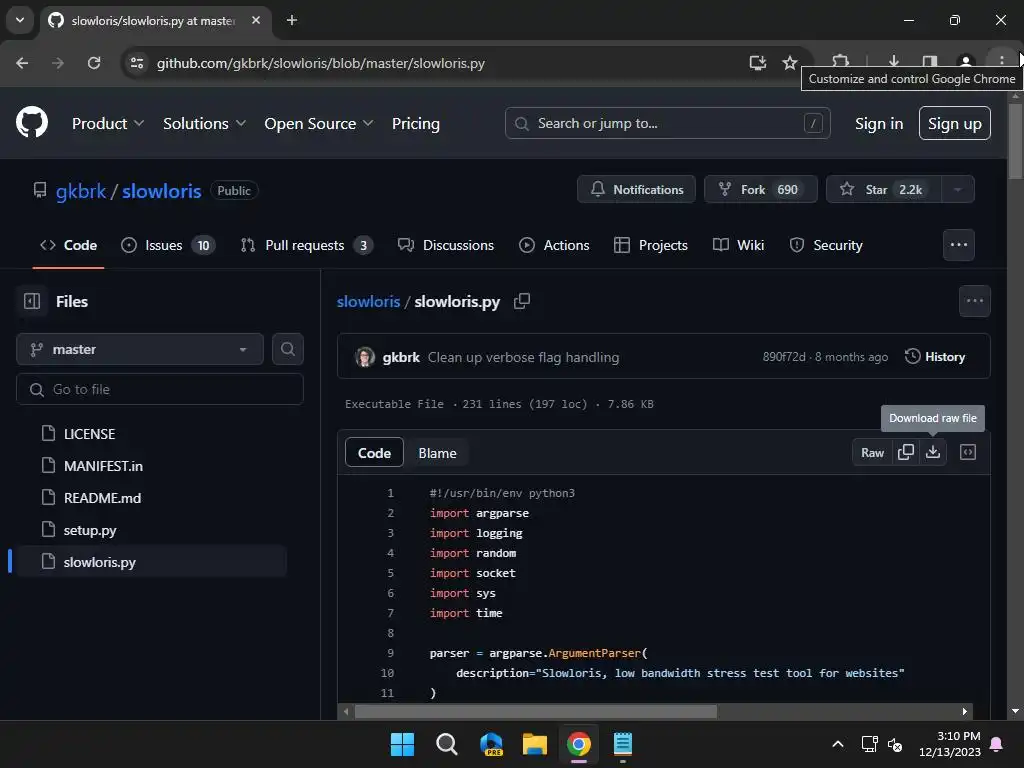Open Chrome side panel icon
Image resolution: width=1024 pixels, height=768 pixels.
[929, 63]
